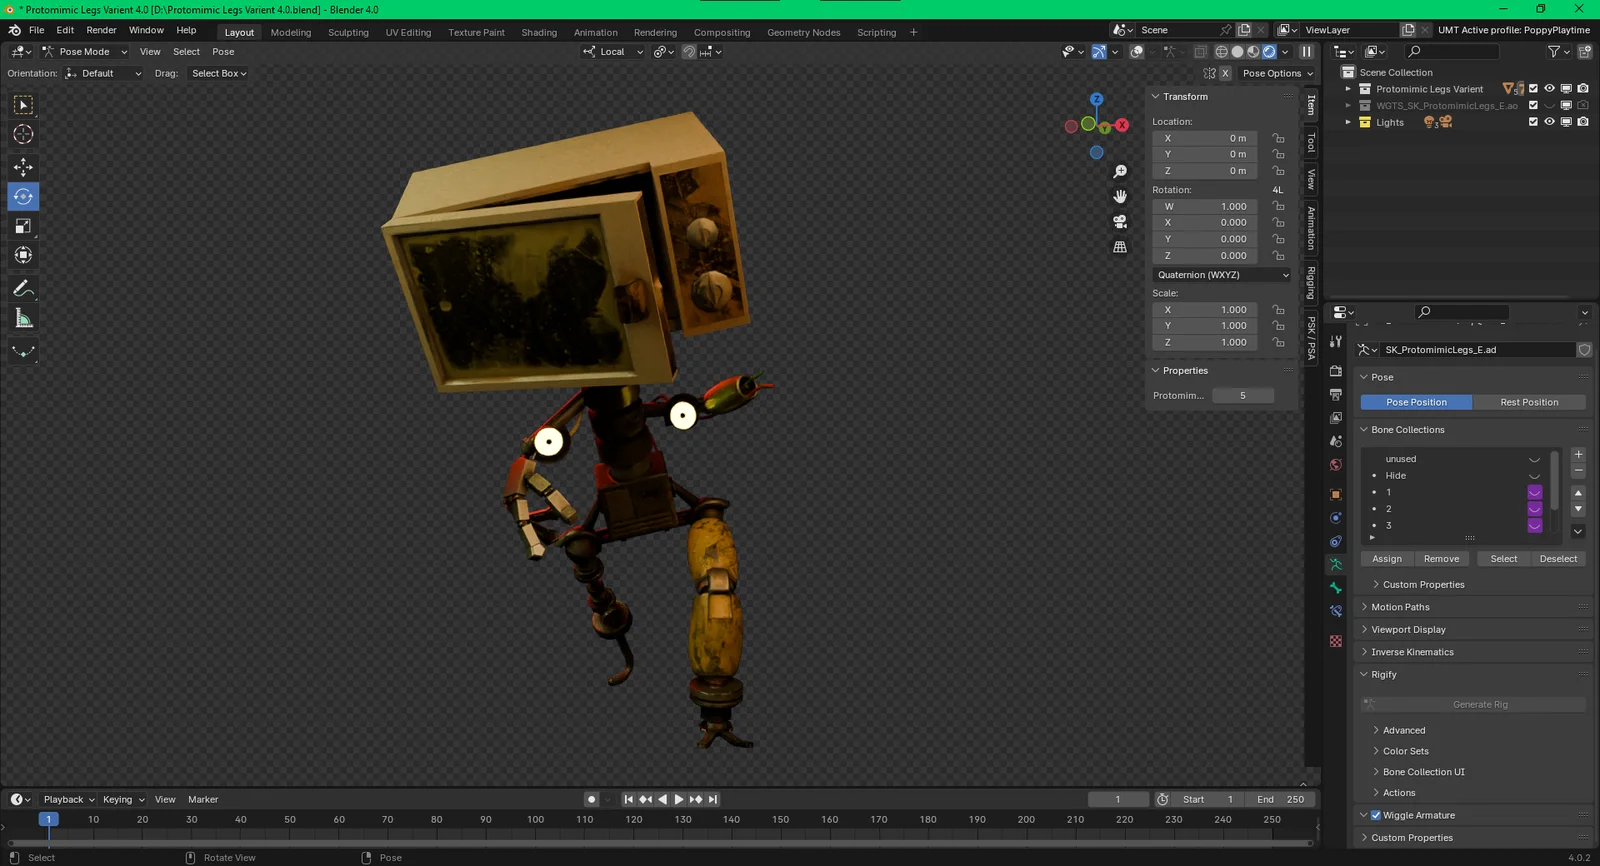Click the Scale X value field
Image resolution: width=1600 pixels, height=866 pixels.
pos(1205,310)
